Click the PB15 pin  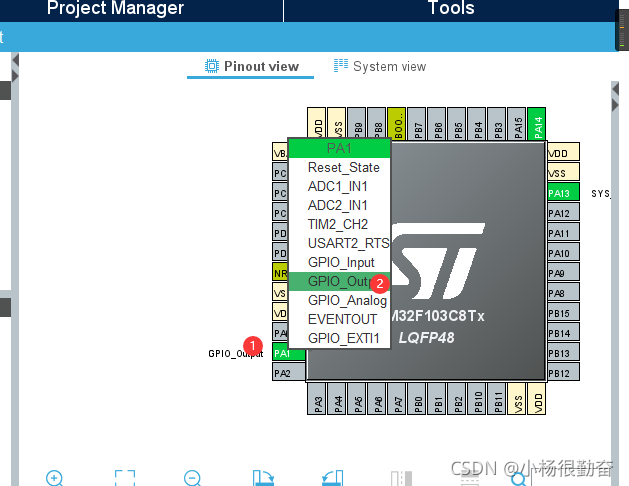coord(563,313)
